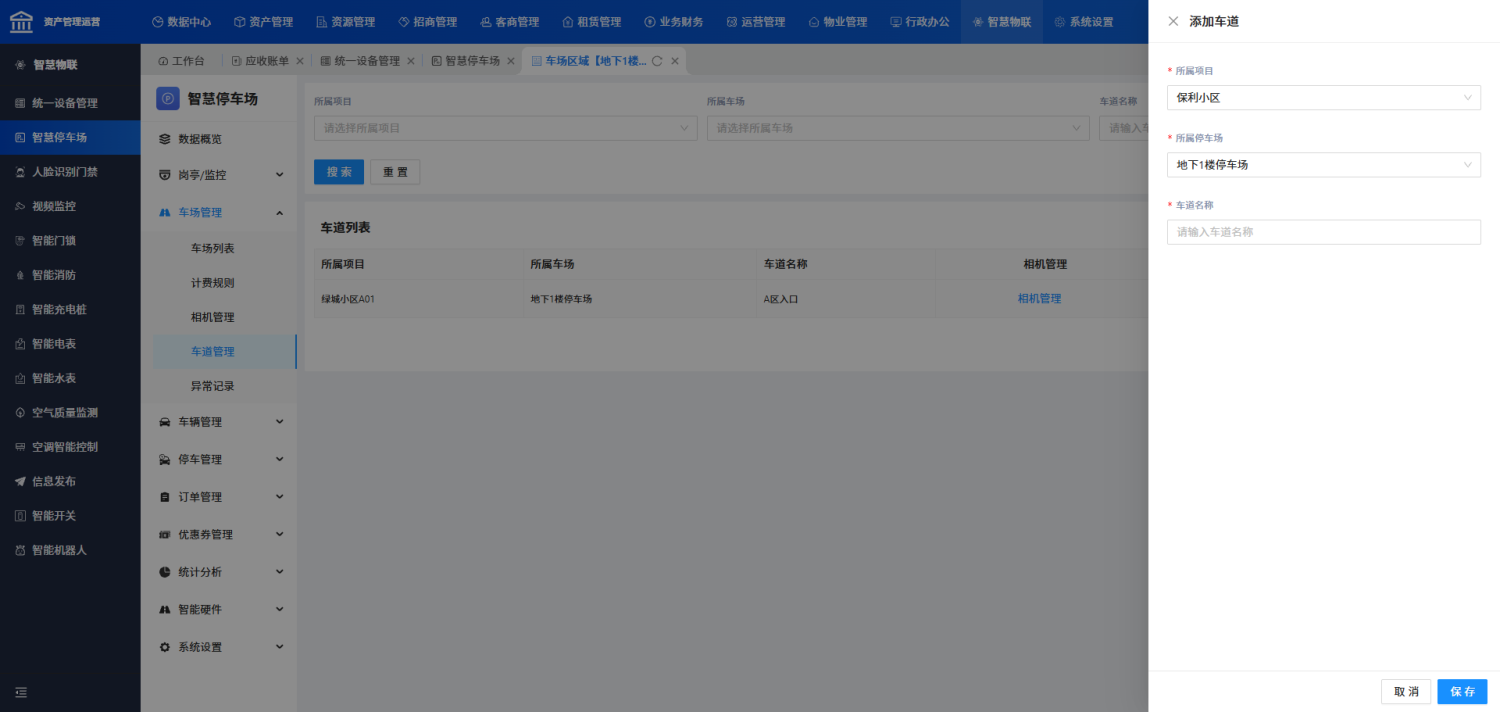This screenshot has height=712, width=1500.
Task: Click 智能机器人 sidebar icon
Action: (20, 550)
